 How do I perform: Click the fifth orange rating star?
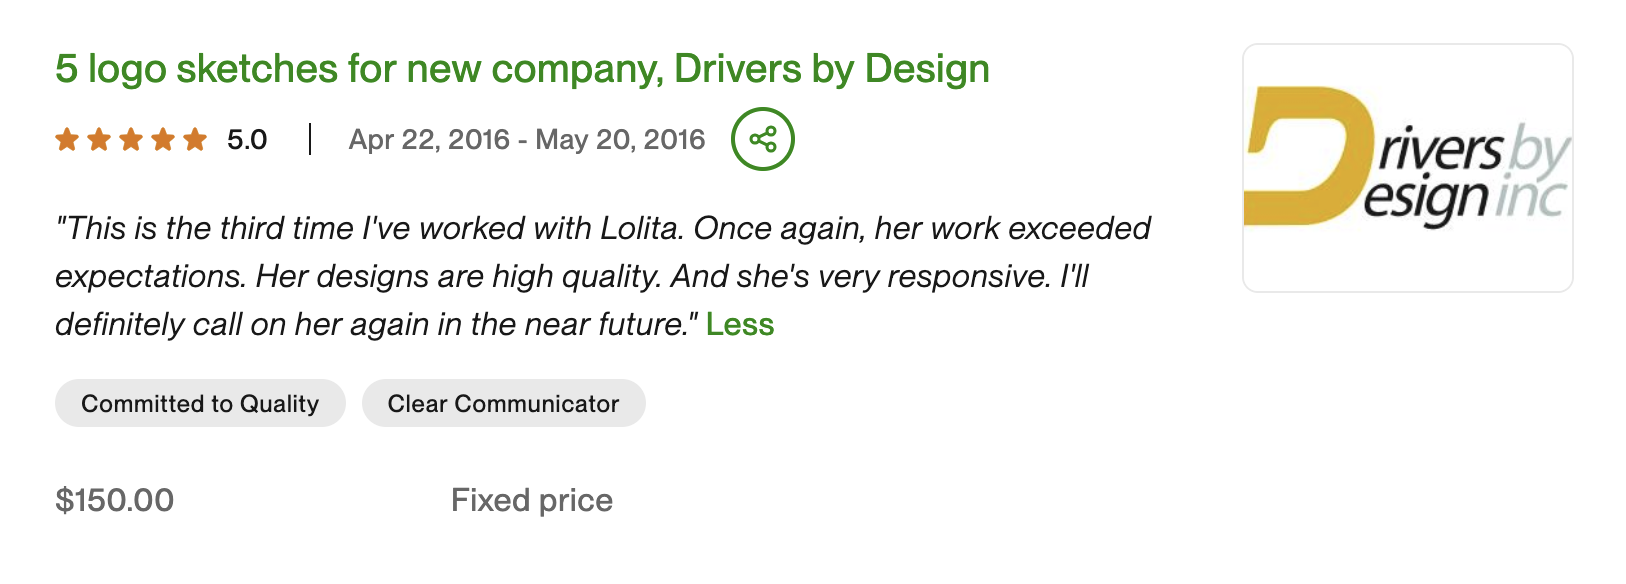[195, 139]
